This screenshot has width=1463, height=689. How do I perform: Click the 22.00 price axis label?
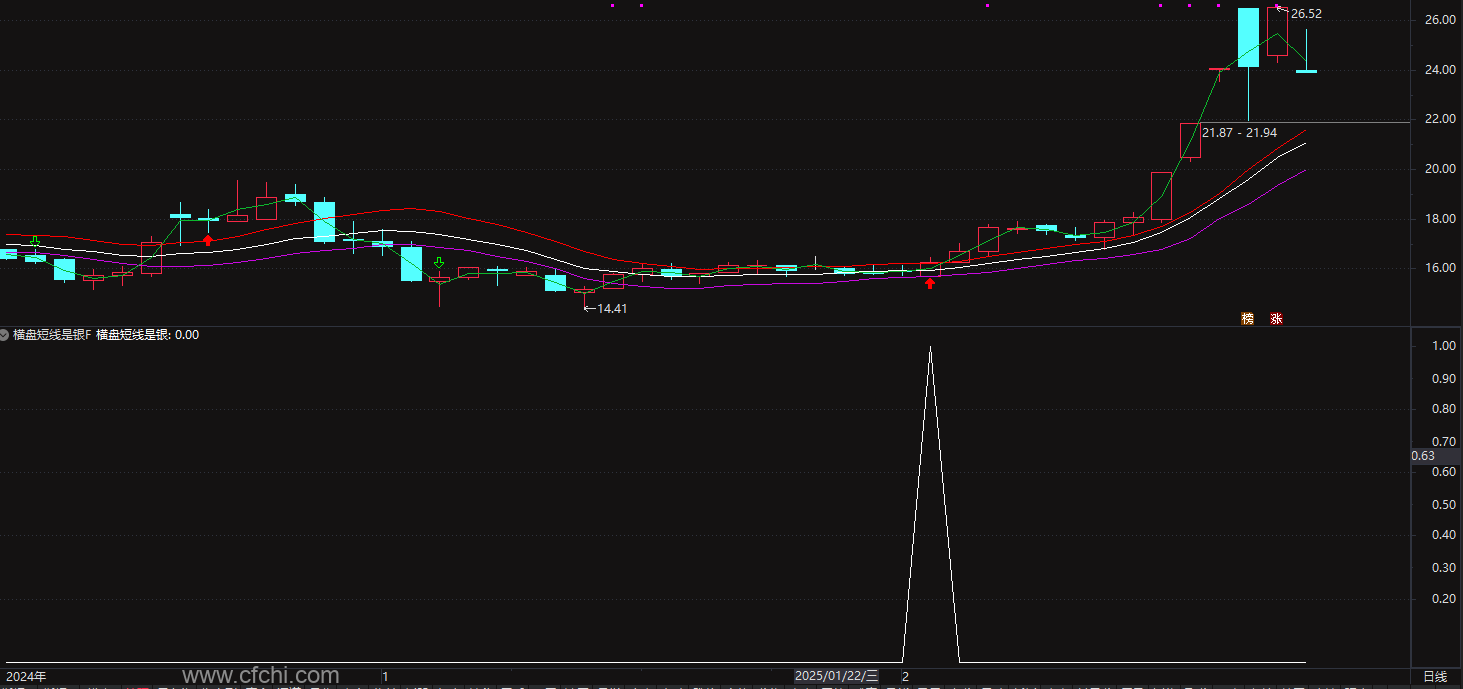(x=1440, y=119)
